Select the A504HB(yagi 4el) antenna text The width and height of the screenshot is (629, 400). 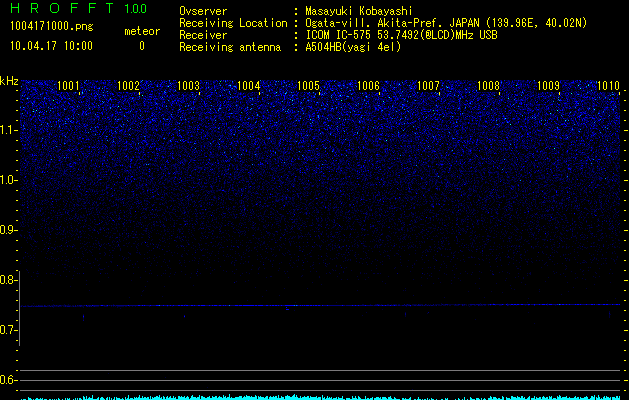[353, 47]
